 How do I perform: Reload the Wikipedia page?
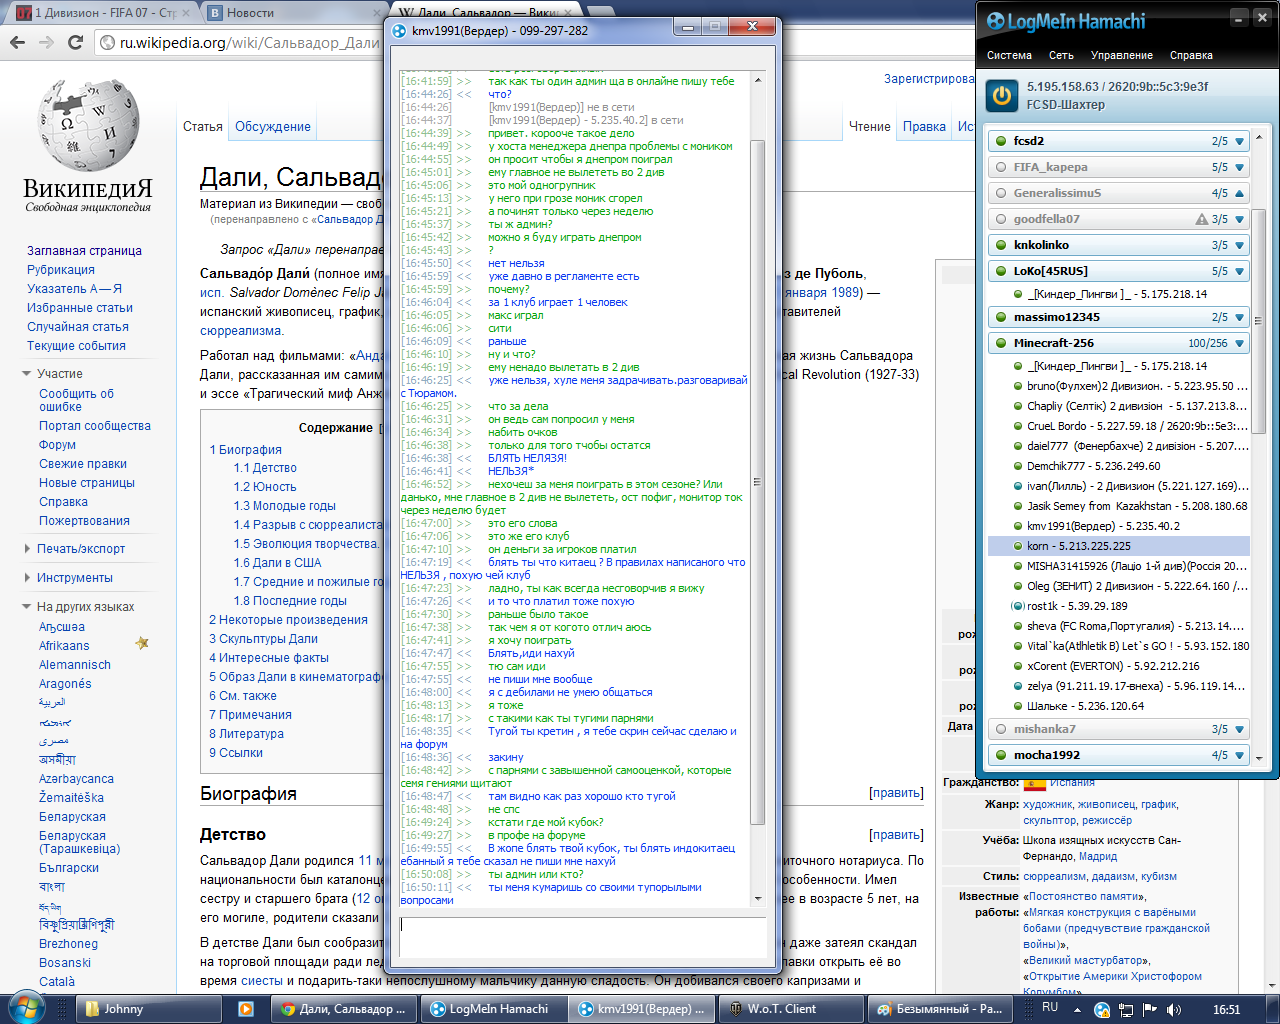coord(76,42)
